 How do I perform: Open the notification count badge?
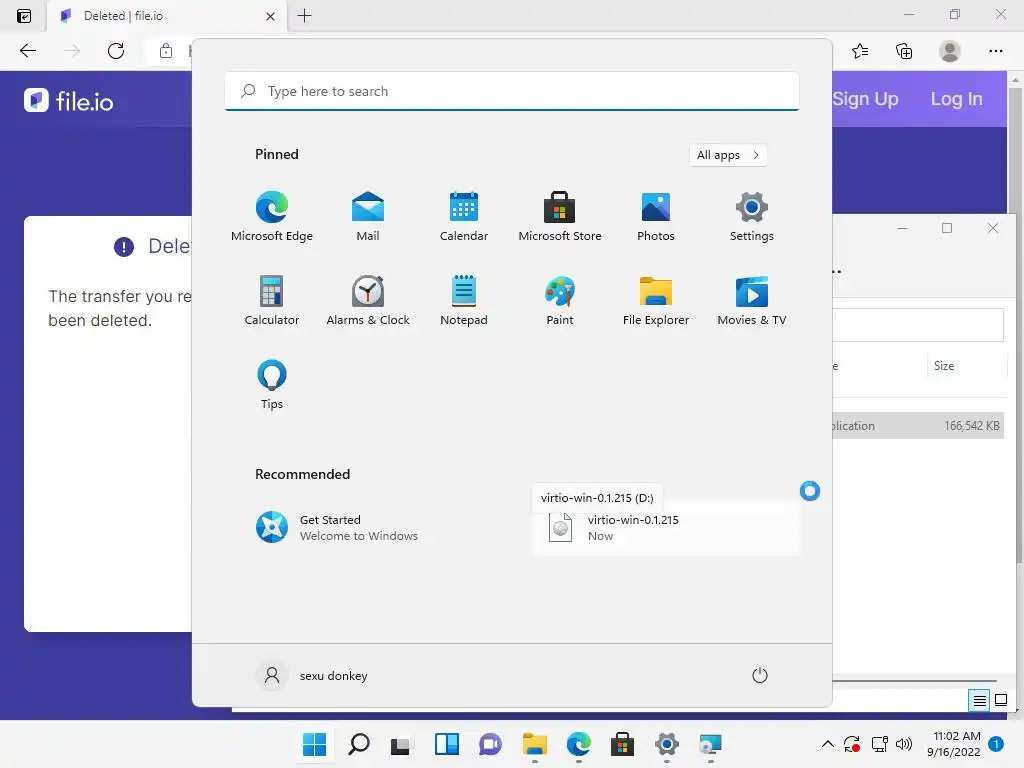[x=996, y=744]
